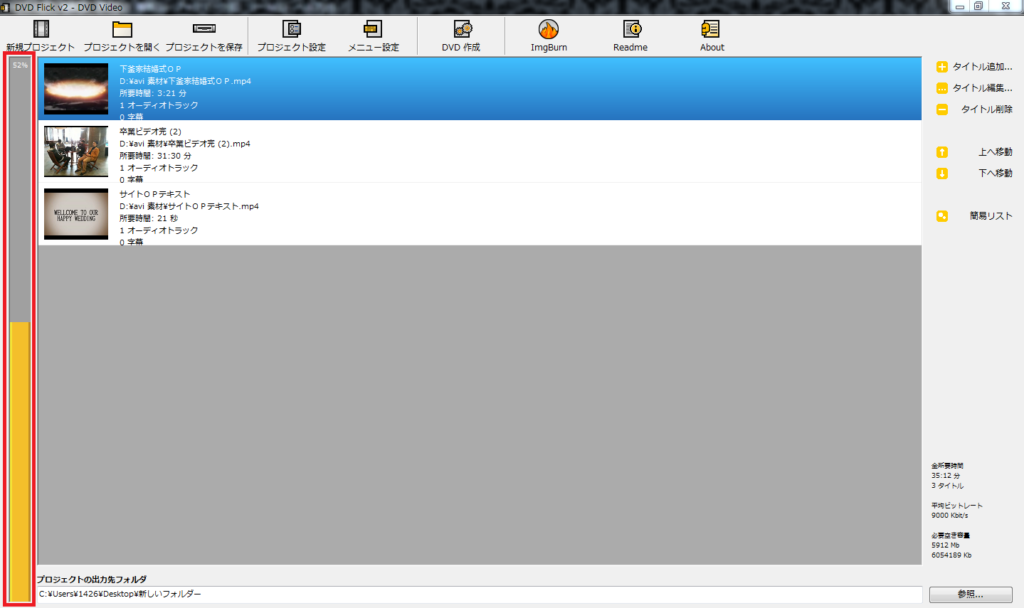Click the 5912 Mb required space value
Screen dimensions: 1024x608
[945, 545]
